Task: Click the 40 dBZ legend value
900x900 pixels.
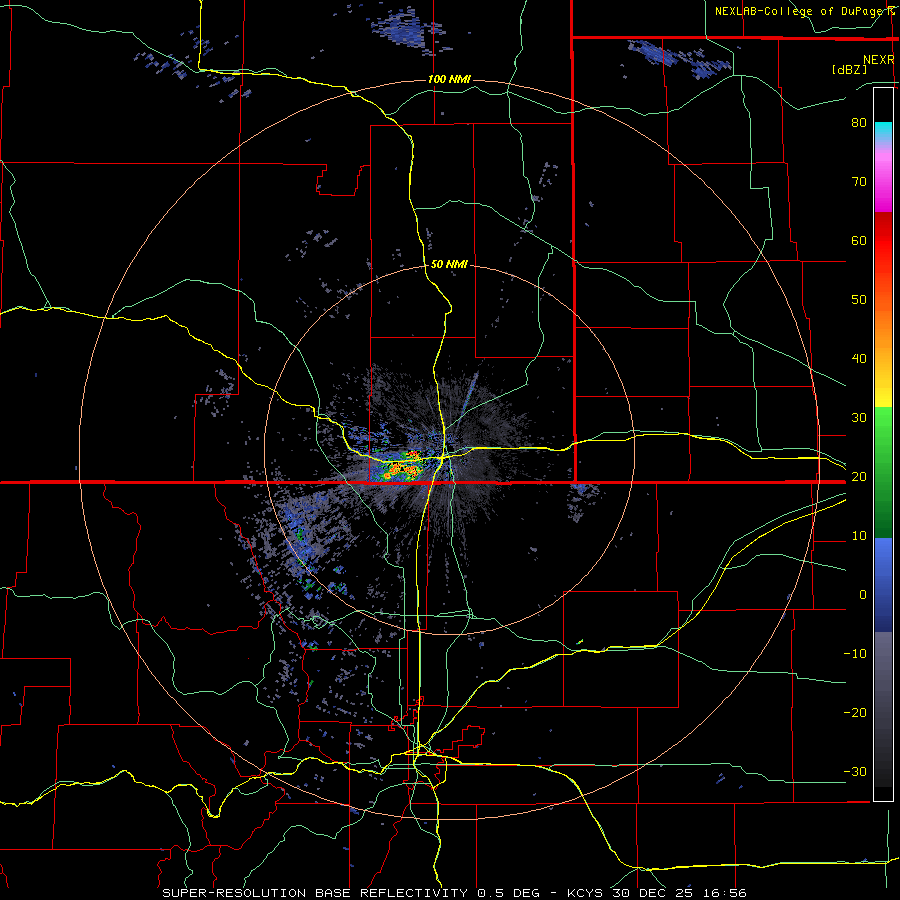Action: pyautogui.click(x=859, y=359)
